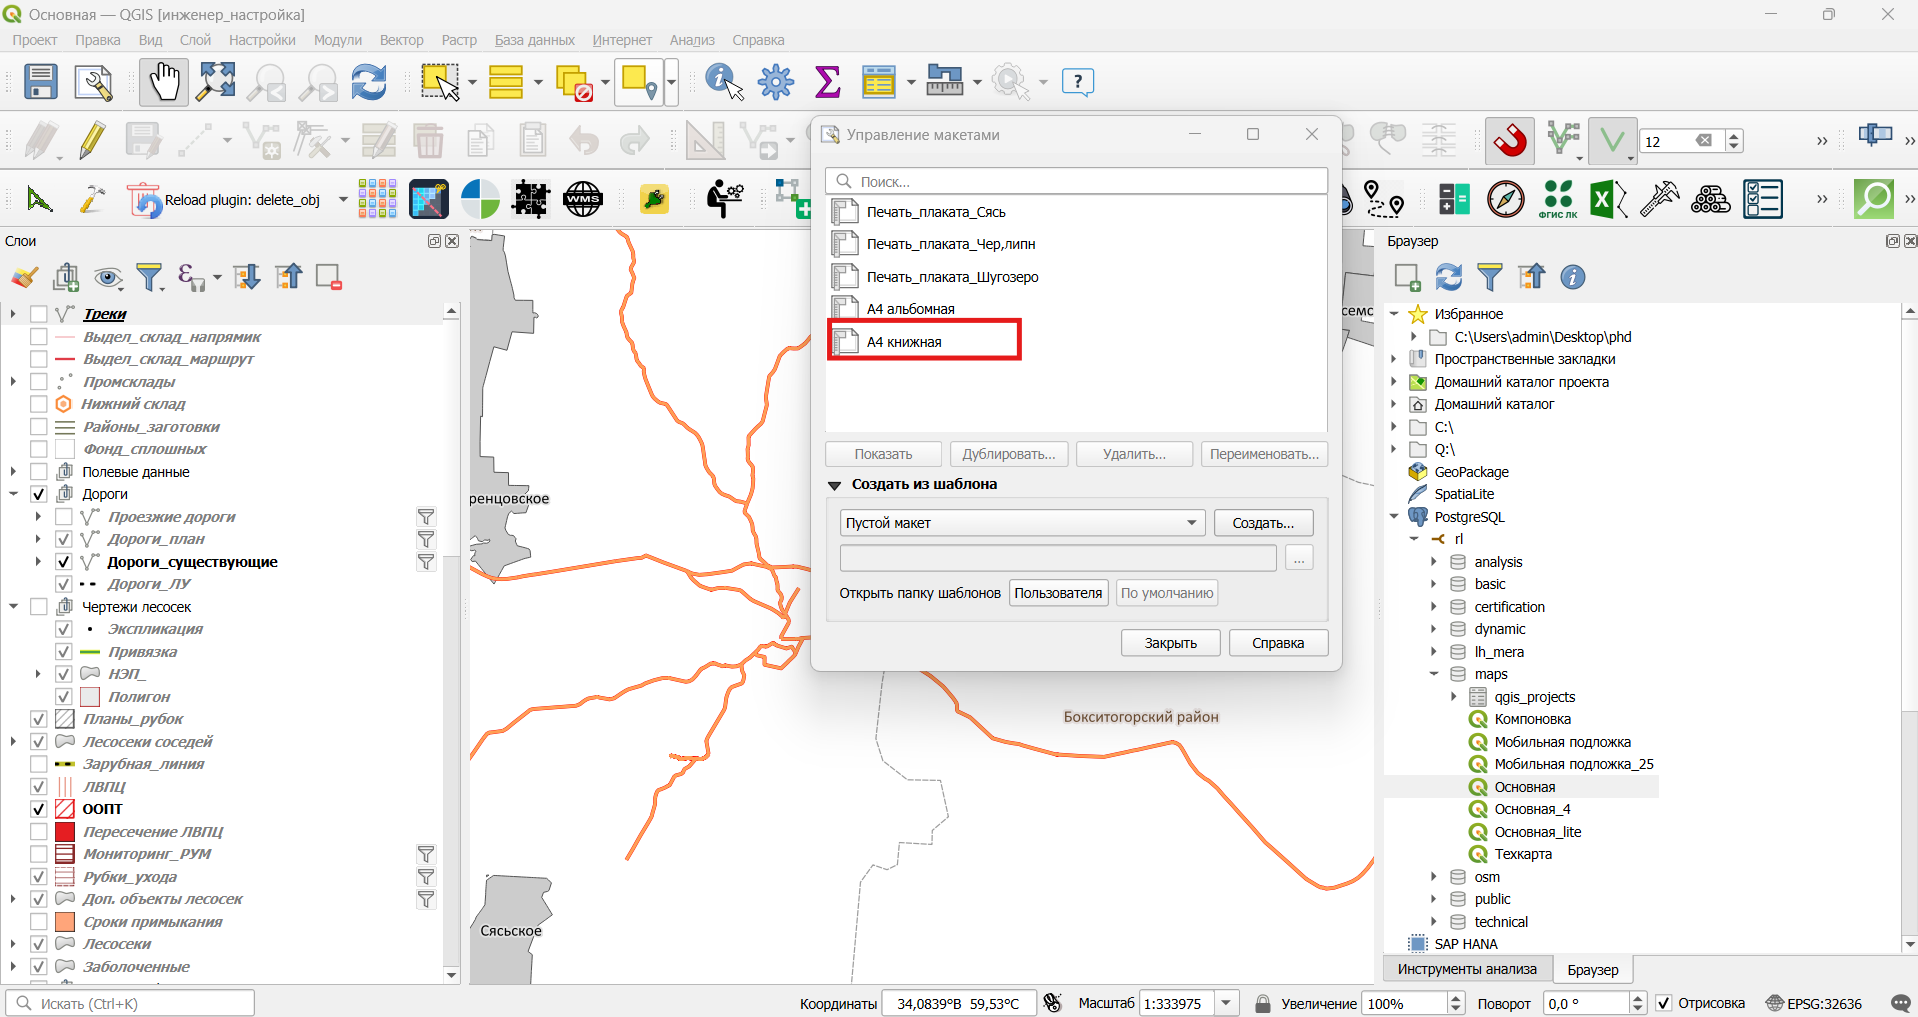The height and width of the screenshot is (1017, 1918).
Task: Open the Пустой макет template dropdown
Action: pyautogui.click(x=1021, y=523)
